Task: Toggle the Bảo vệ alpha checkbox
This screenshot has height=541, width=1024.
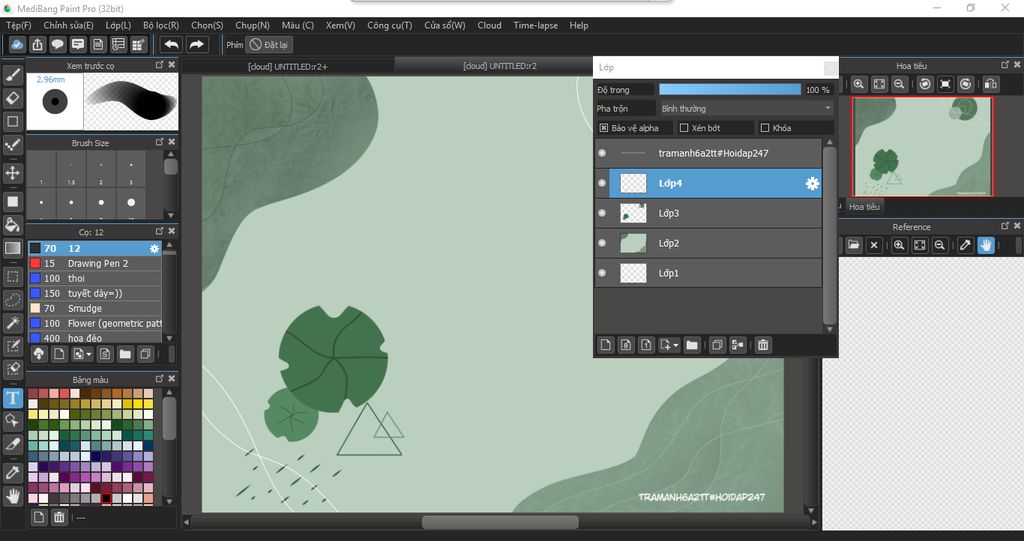Action: 603,128
